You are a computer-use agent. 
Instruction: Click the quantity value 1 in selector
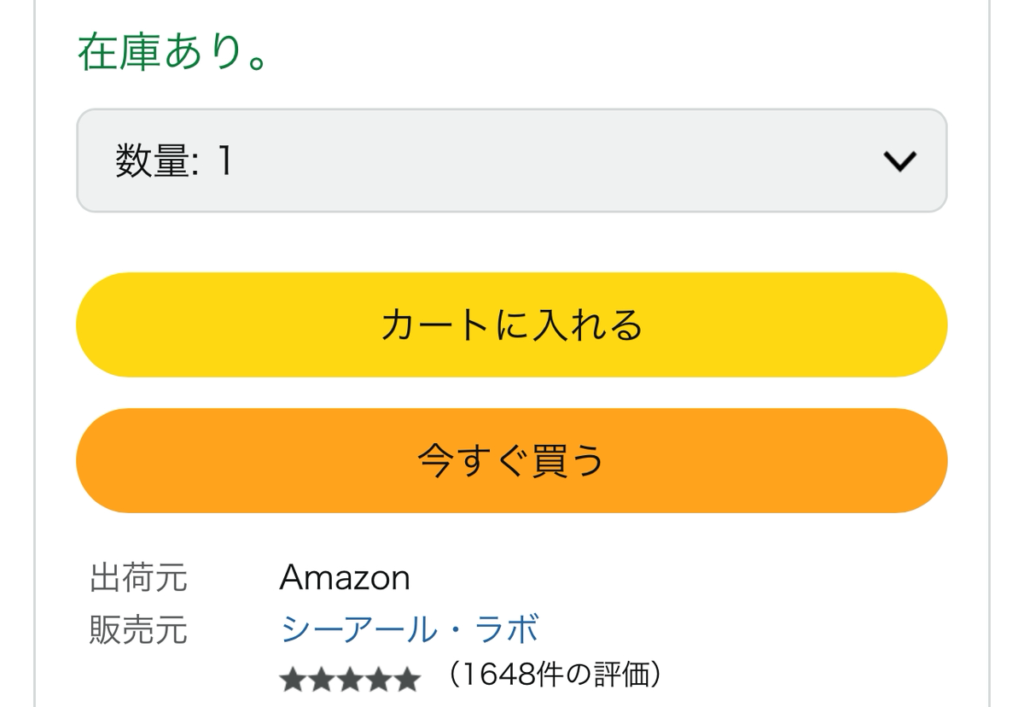click(x=225, y=162)
